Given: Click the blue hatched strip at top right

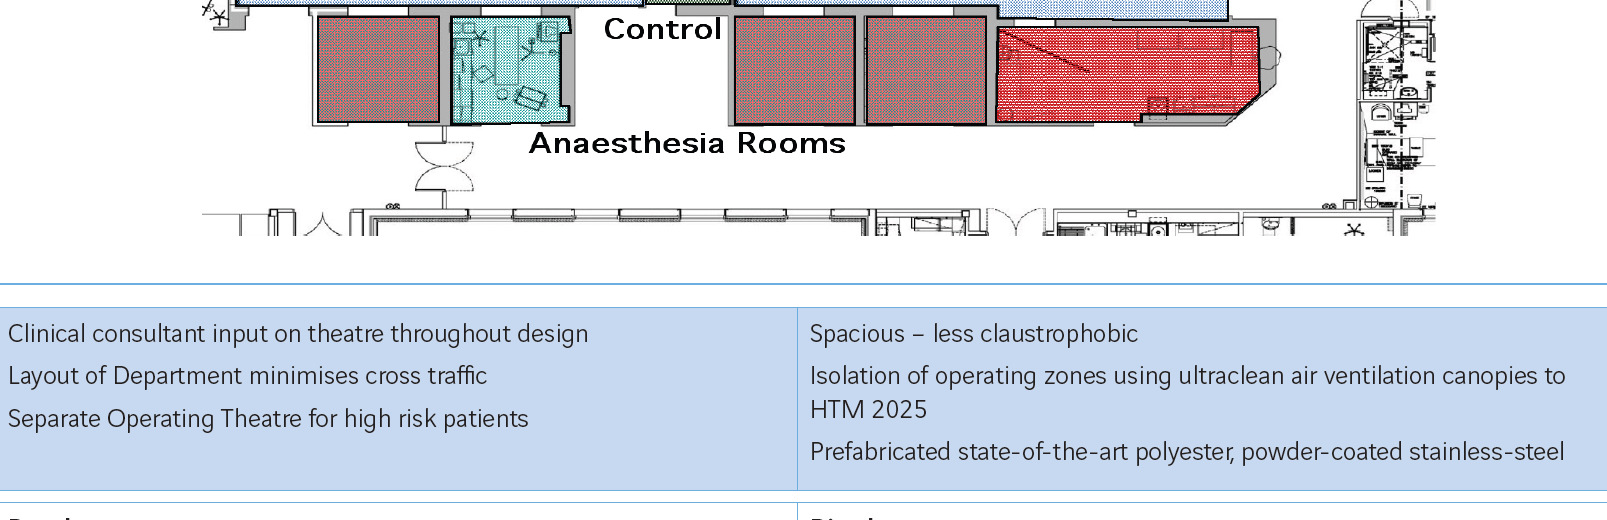Looking at the screenshot, I should [1112, 8].
